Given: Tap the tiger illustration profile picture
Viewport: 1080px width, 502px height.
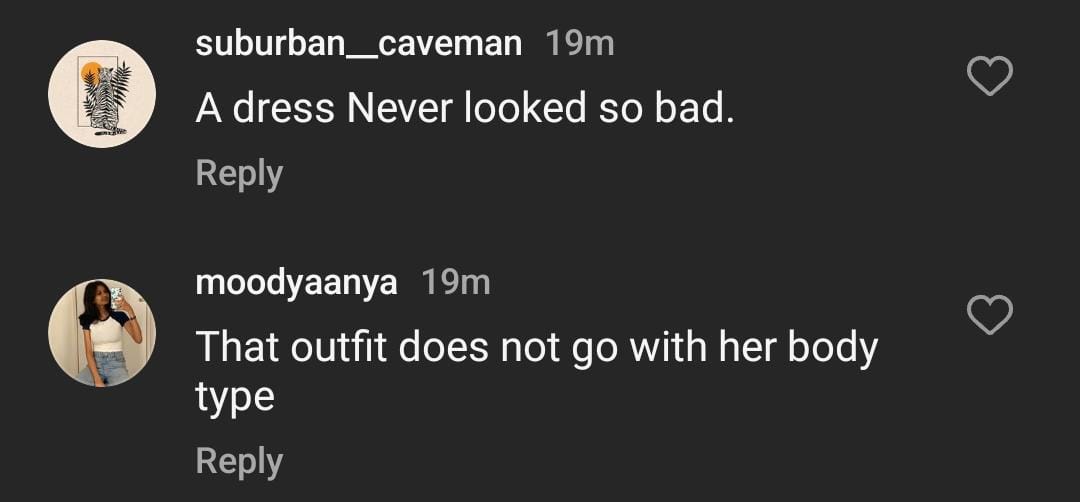Looking at the screenshot, I should 102,94.
